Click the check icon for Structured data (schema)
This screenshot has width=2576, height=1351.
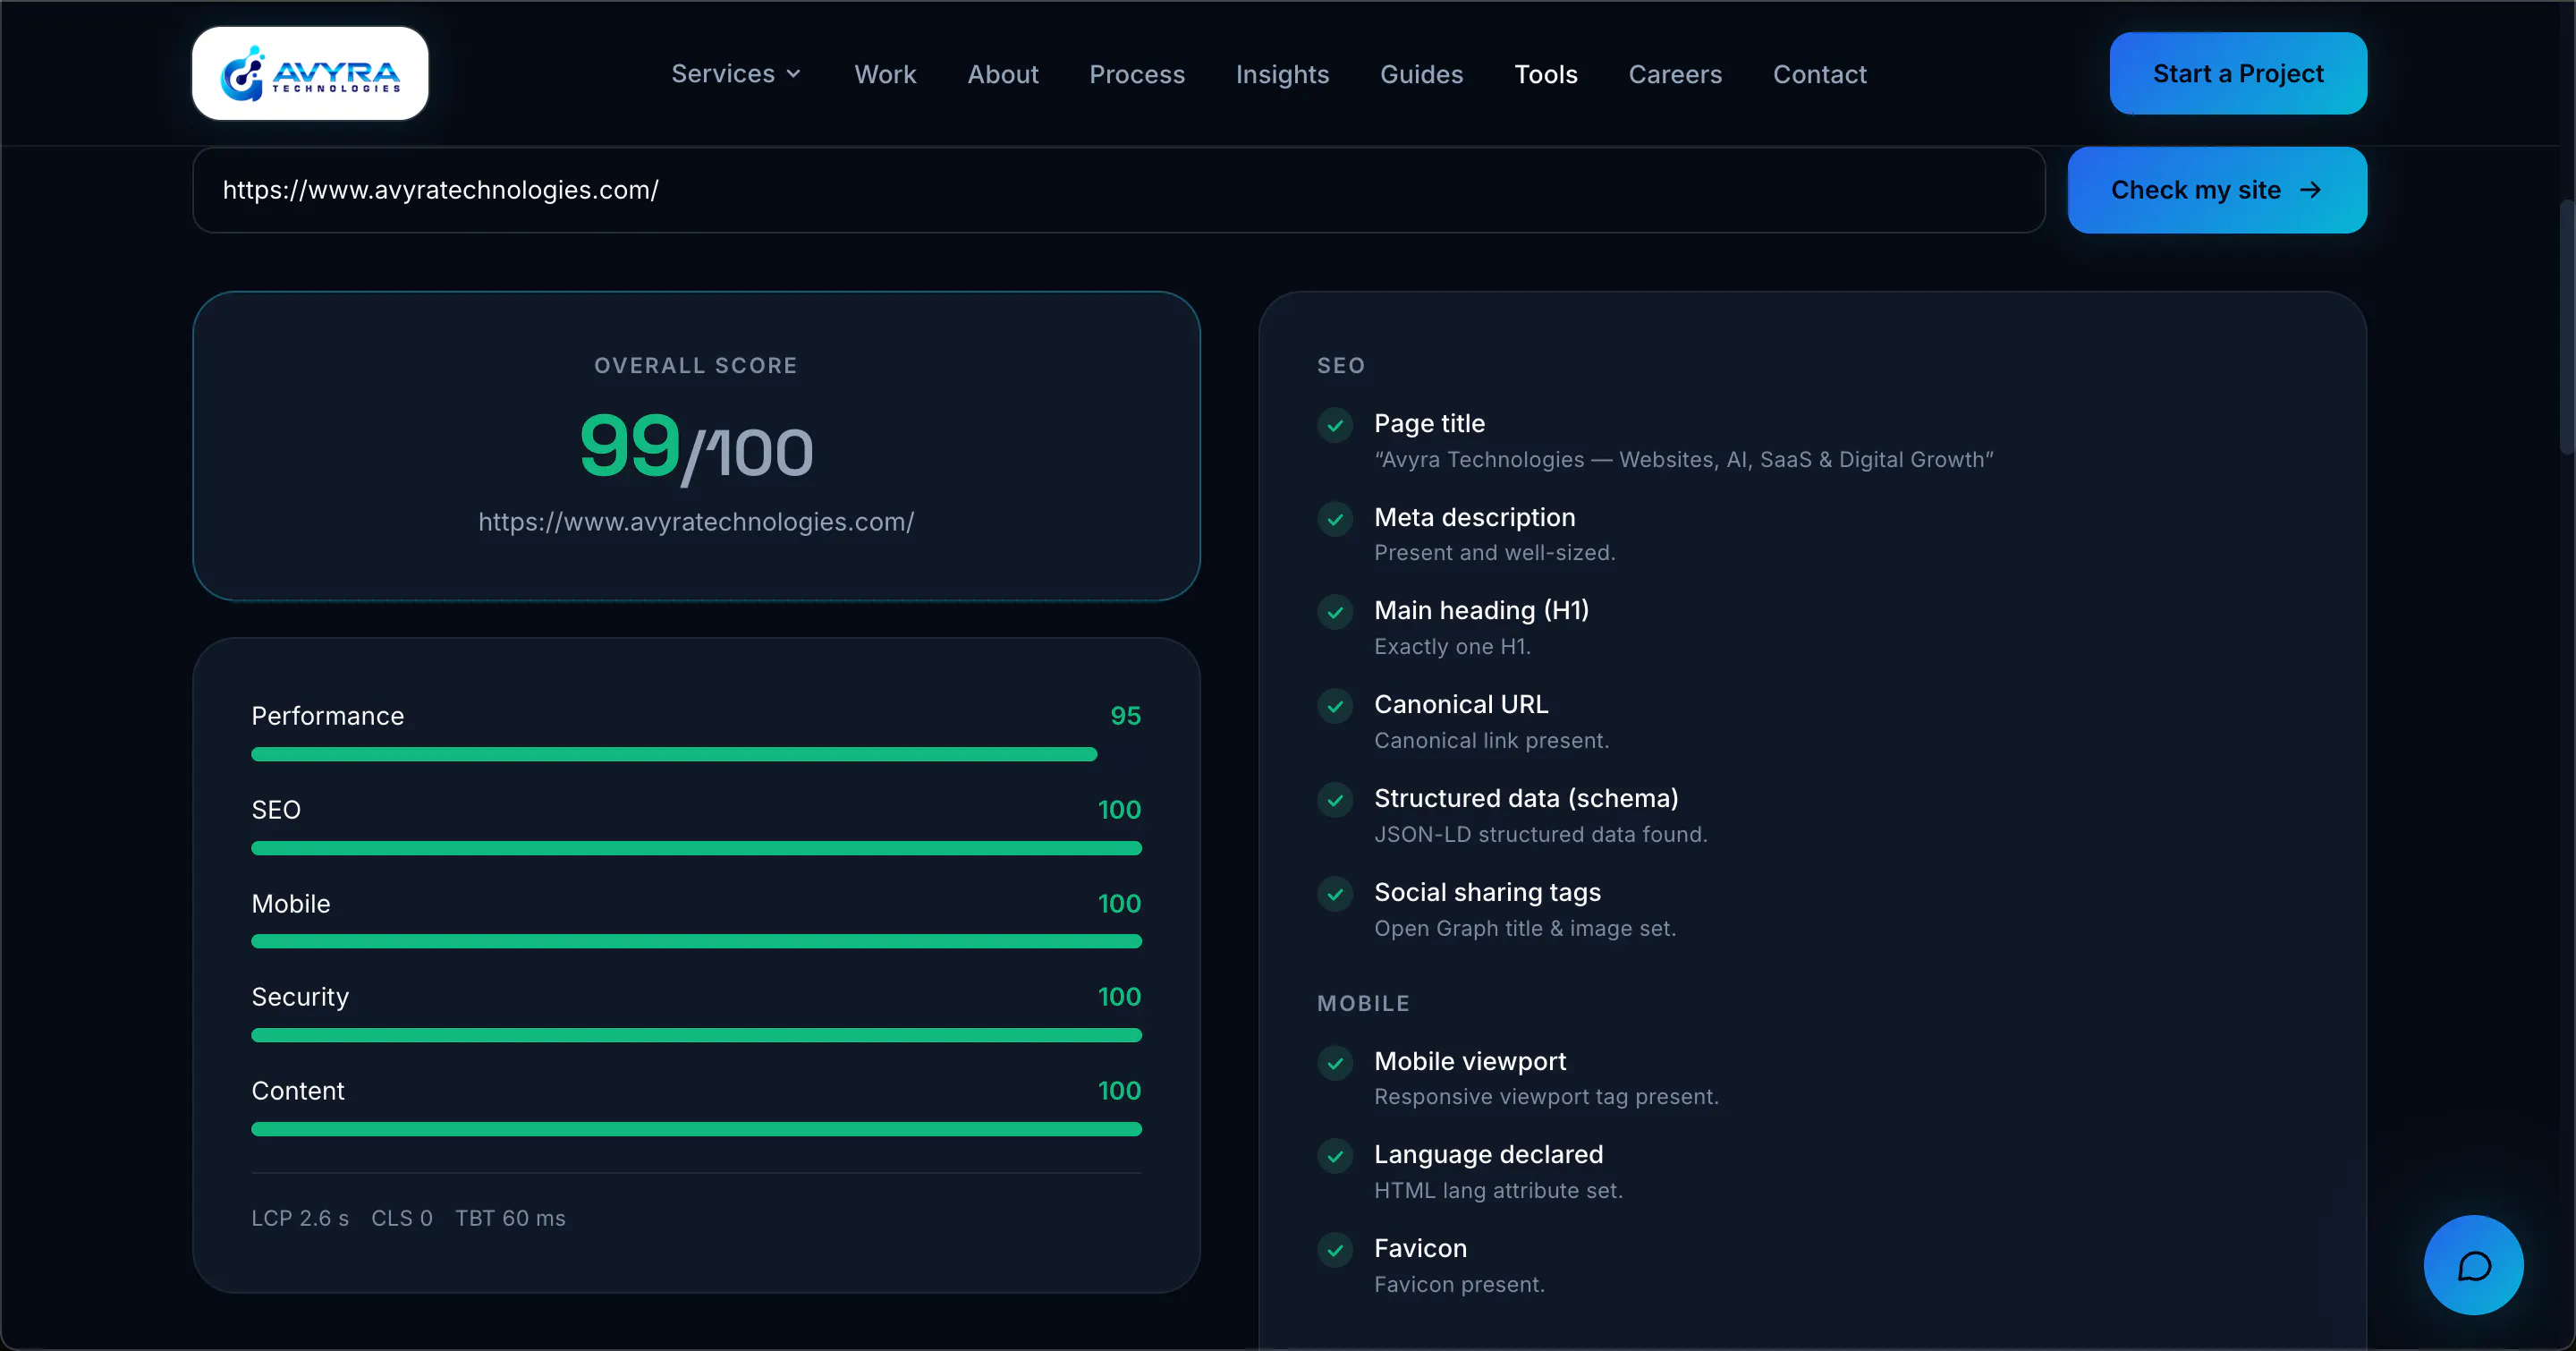click(1335, 800)
